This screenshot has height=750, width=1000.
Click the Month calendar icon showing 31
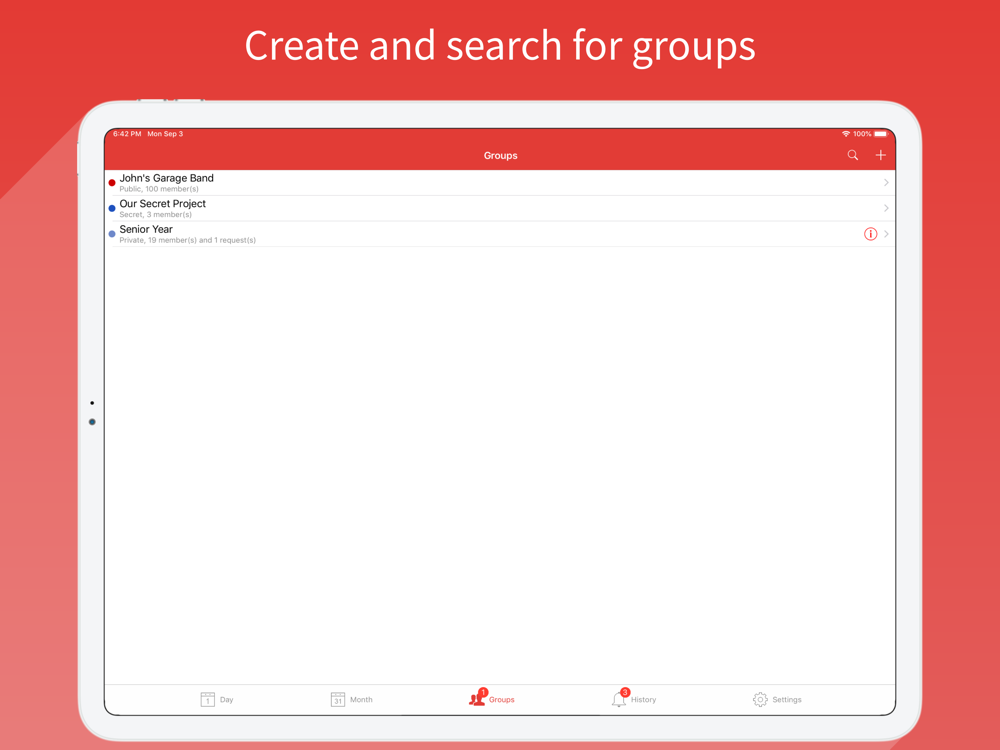click(337, 700)
